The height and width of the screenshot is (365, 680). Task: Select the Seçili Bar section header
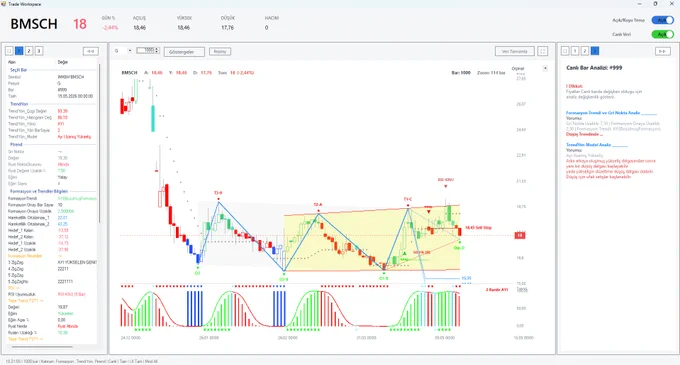click(18, 70)
